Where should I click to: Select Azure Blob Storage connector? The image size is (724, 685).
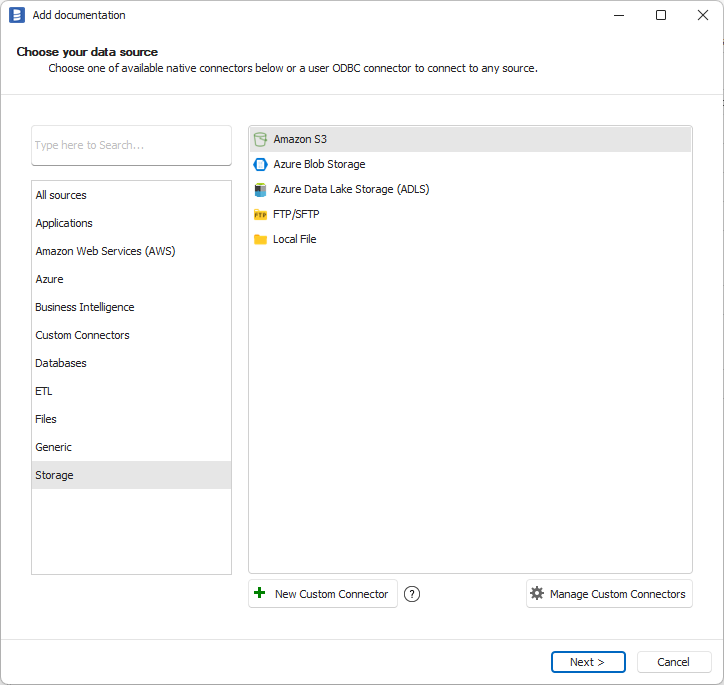coord(470,164)
